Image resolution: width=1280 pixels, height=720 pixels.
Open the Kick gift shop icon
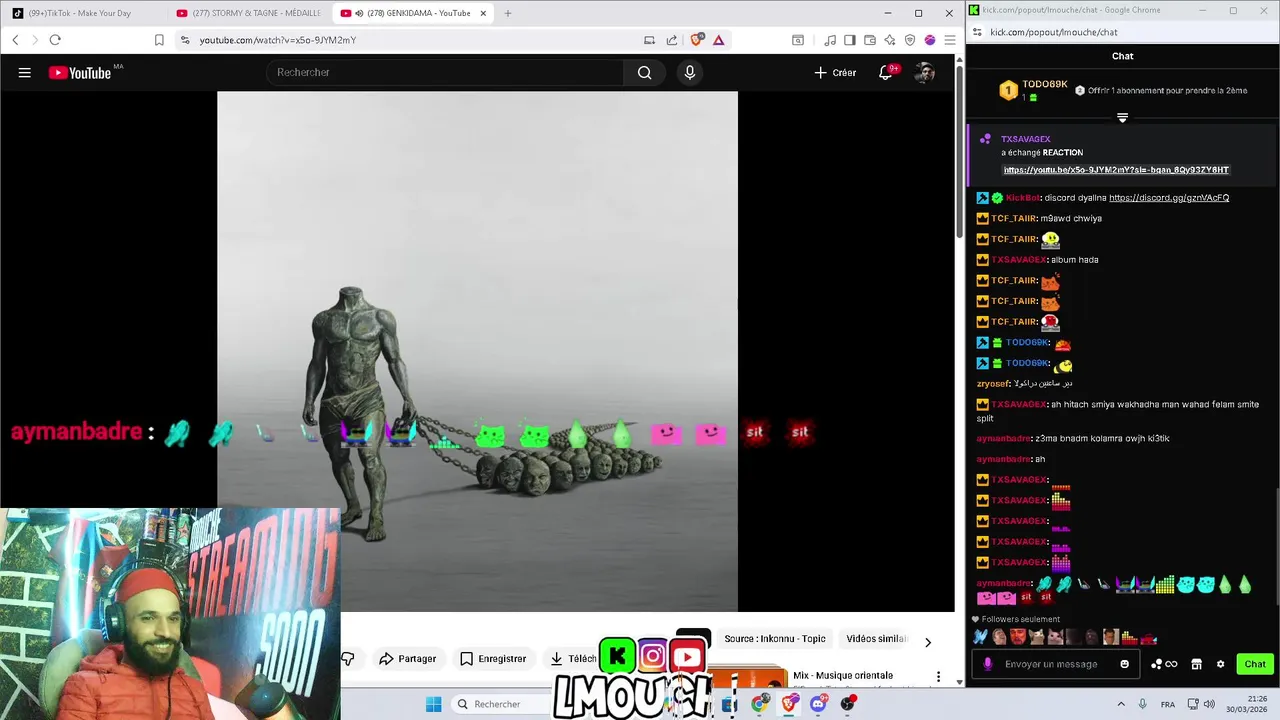pyautogui.click(x=1196, y=664)
